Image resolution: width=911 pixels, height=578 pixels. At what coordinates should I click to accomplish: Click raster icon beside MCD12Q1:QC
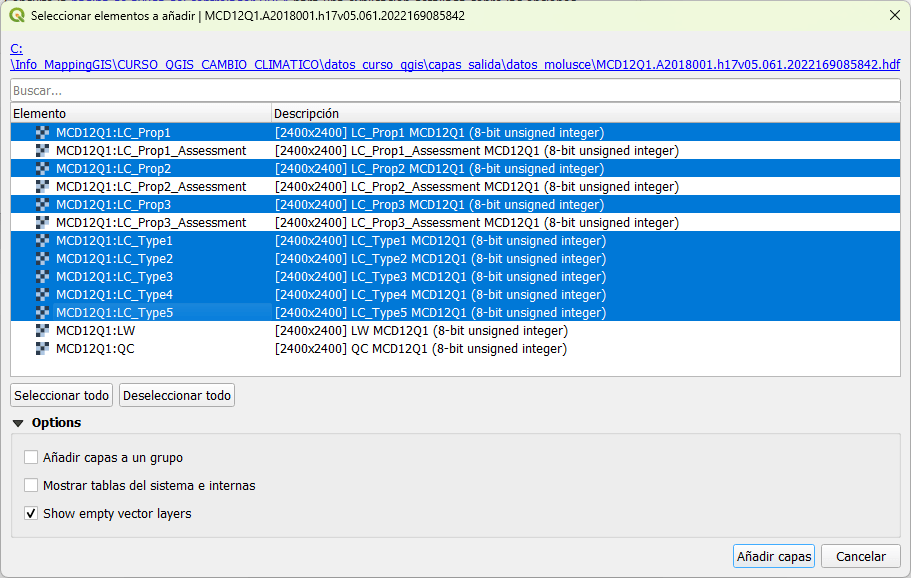(42, 349)
